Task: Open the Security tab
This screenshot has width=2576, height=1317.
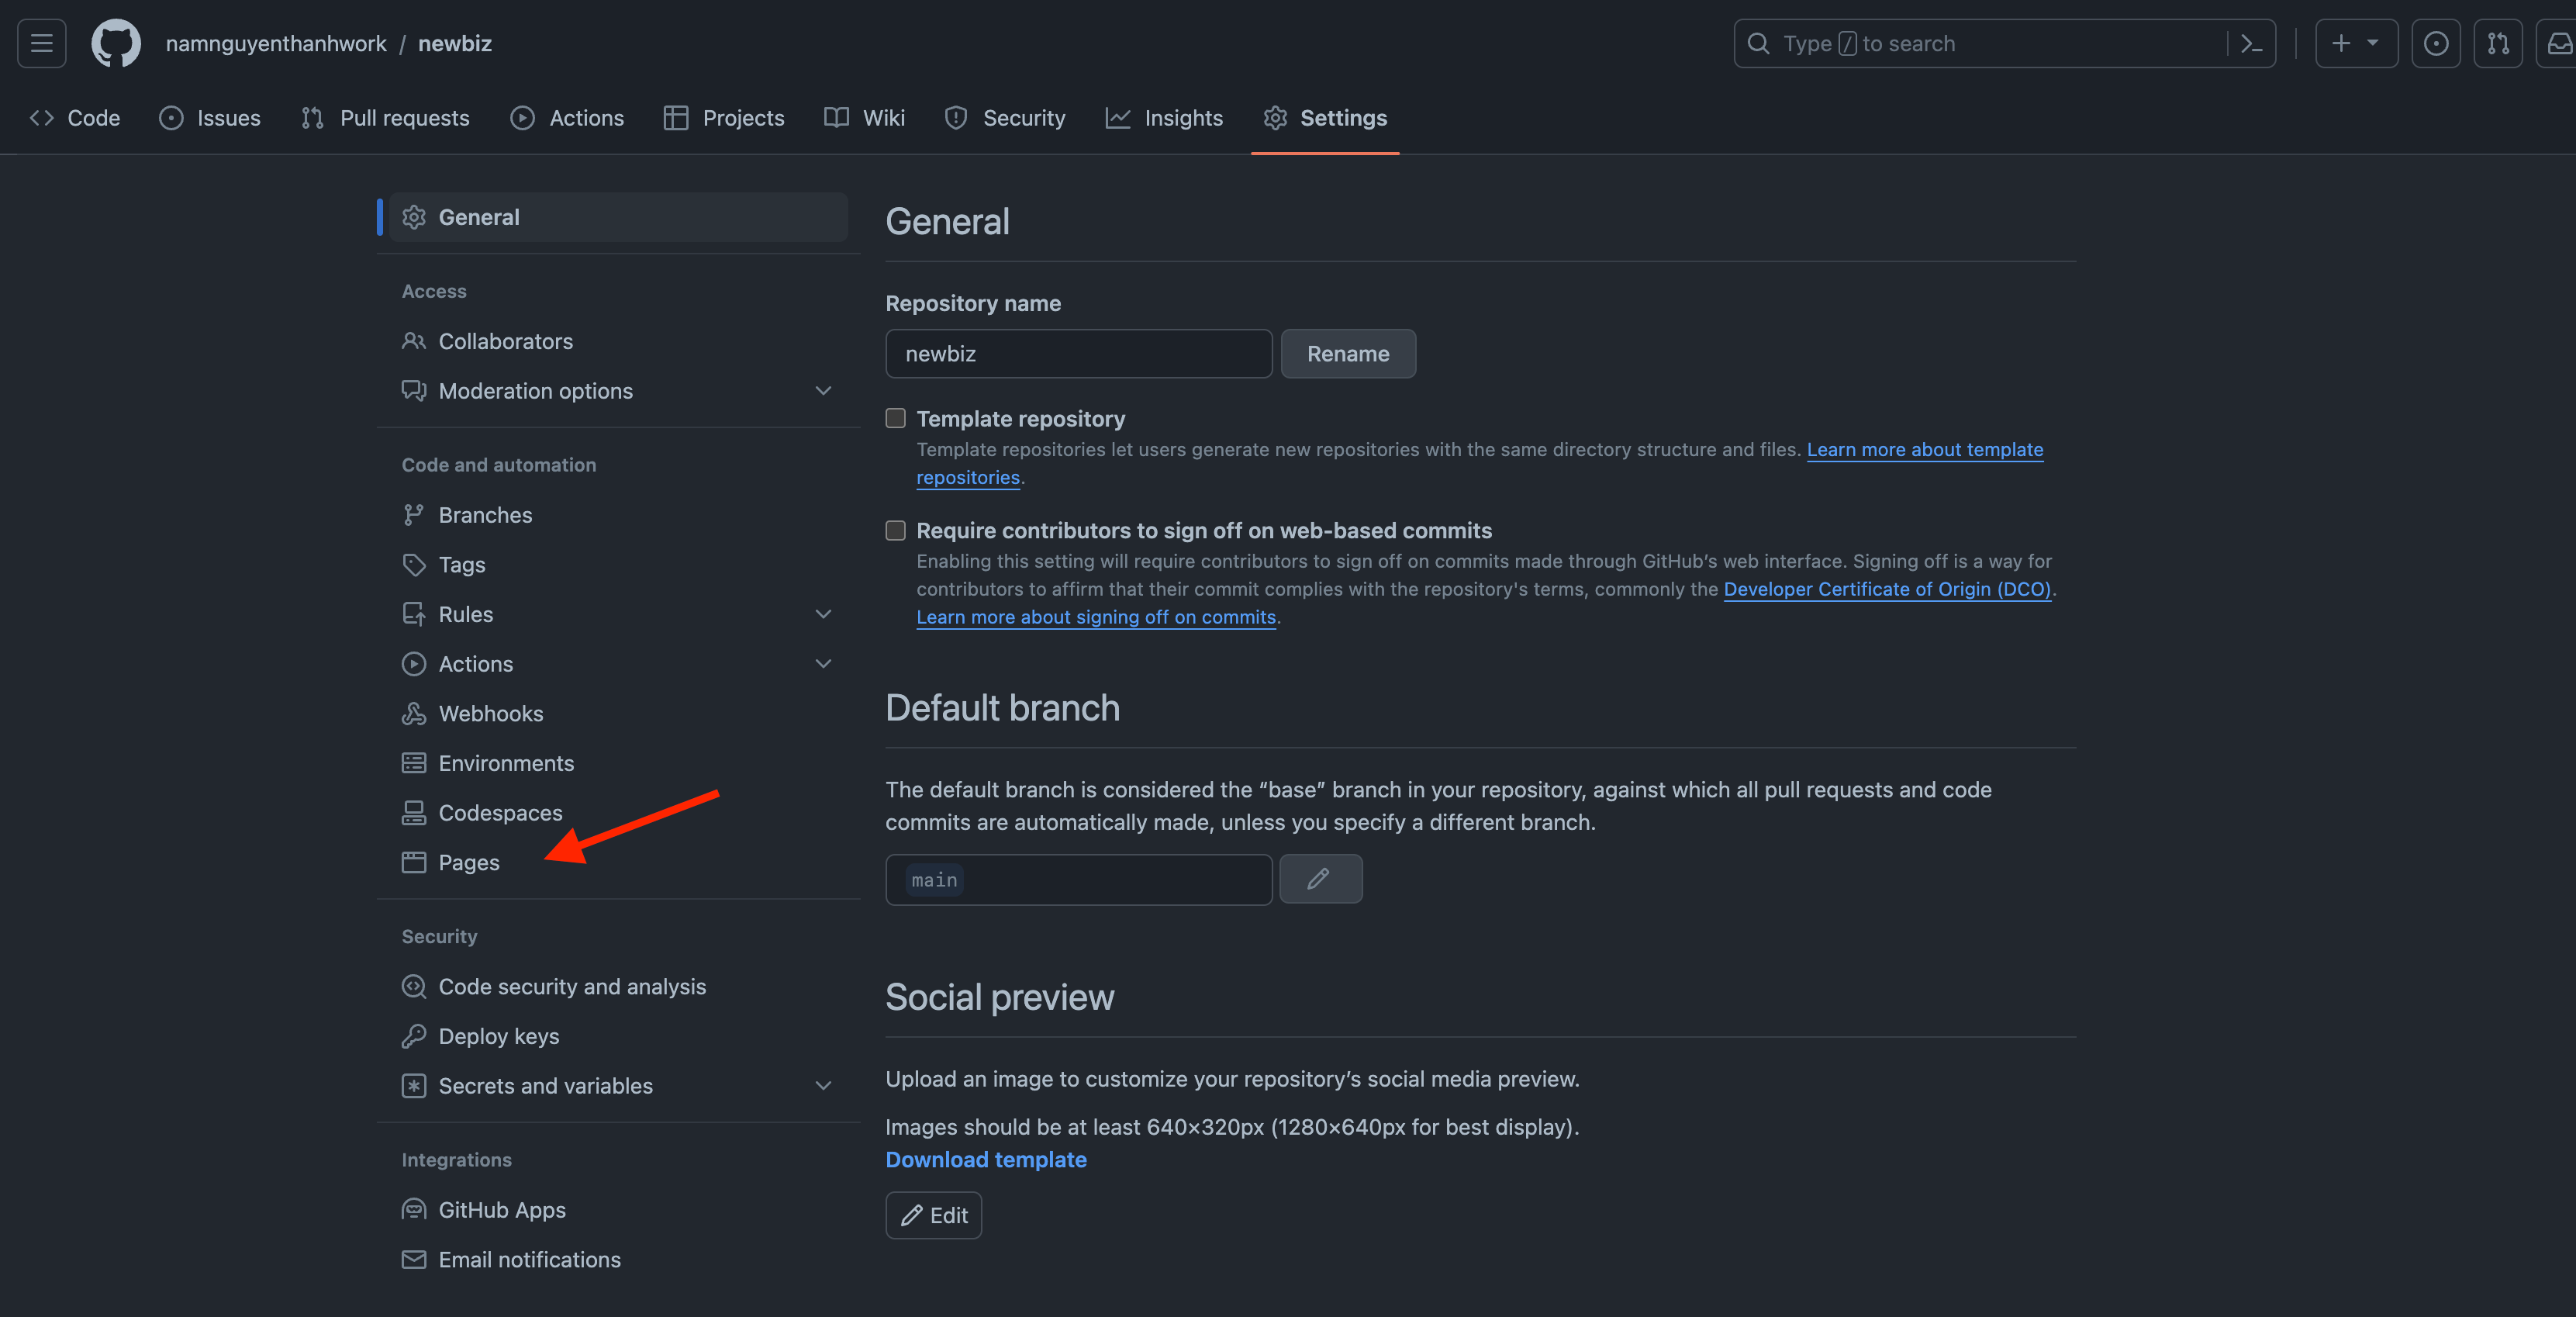Action: pos(1005,118)
